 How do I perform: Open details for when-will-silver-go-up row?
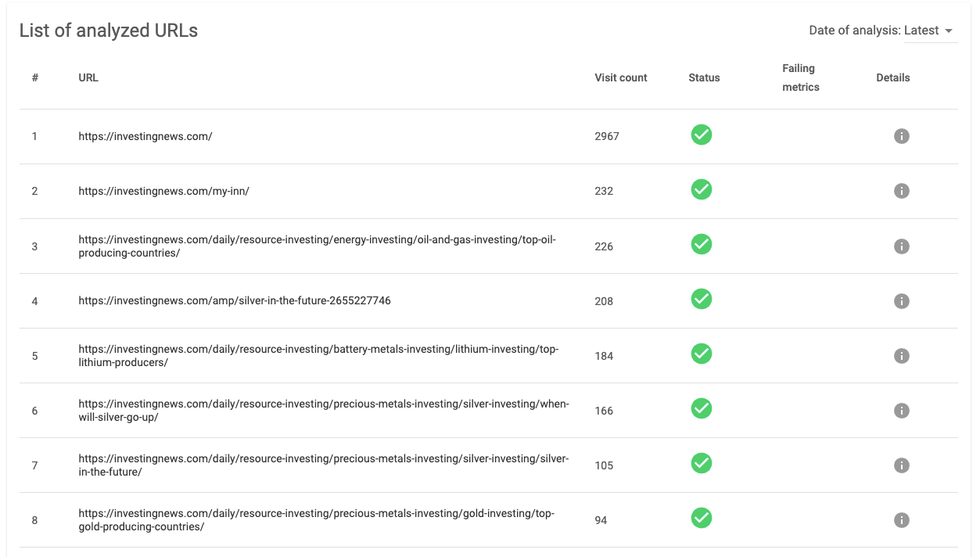click(901, 411)
